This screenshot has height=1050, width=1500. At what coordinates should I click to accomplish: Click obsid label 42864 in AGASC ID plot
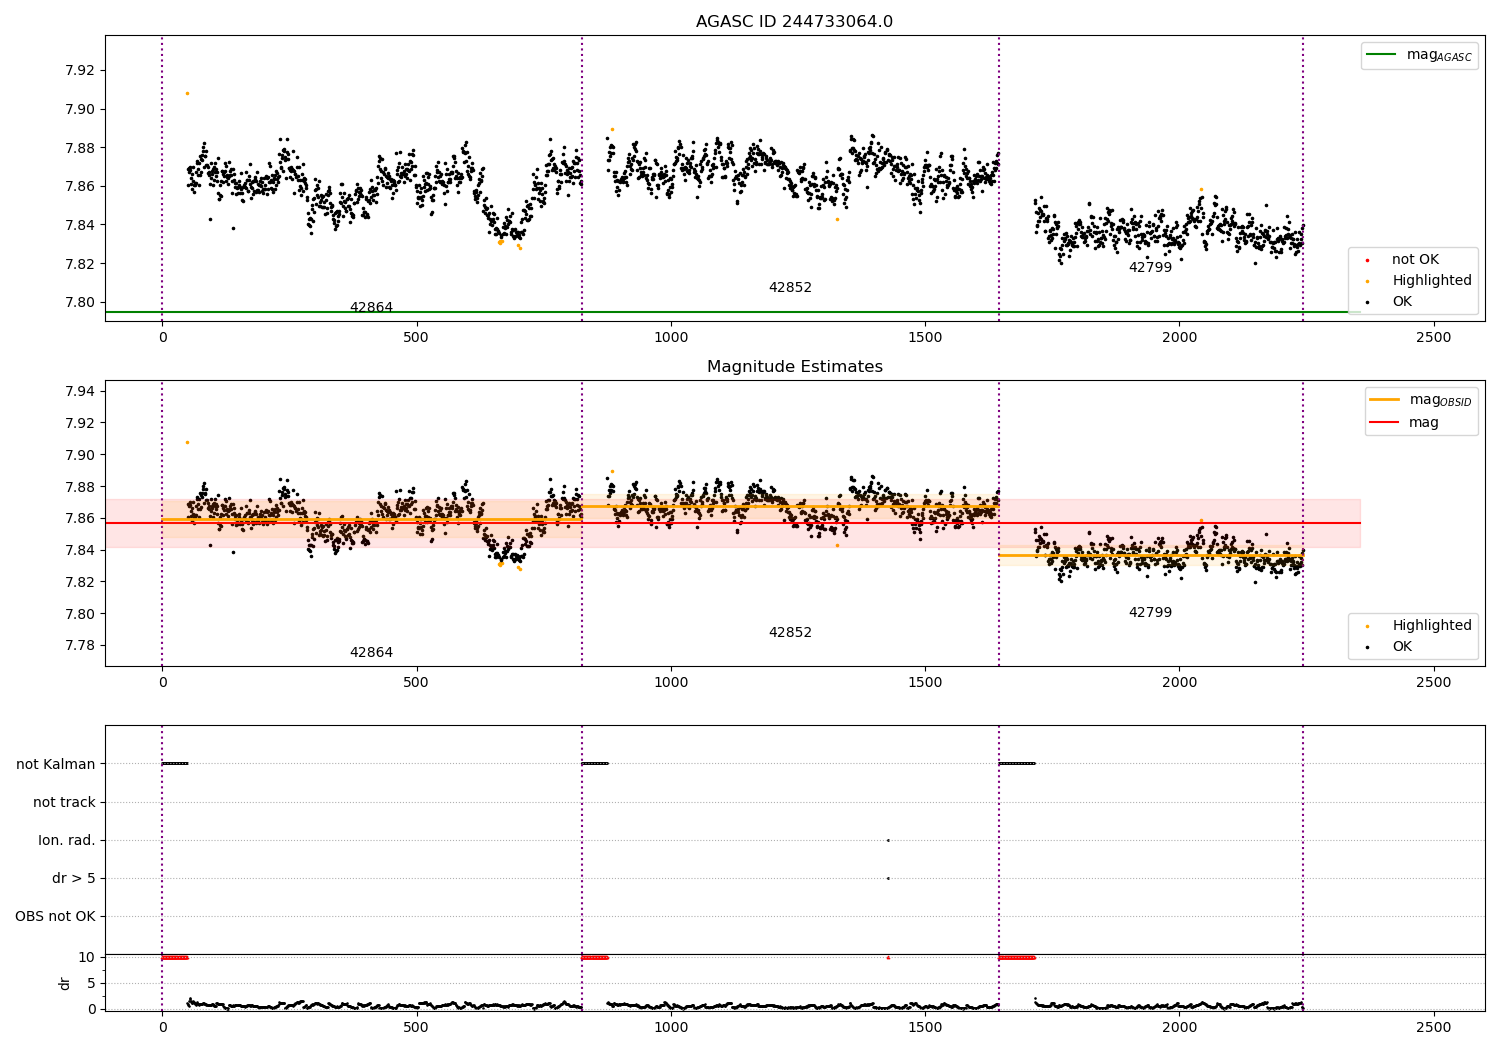click(x=371, y=308)
